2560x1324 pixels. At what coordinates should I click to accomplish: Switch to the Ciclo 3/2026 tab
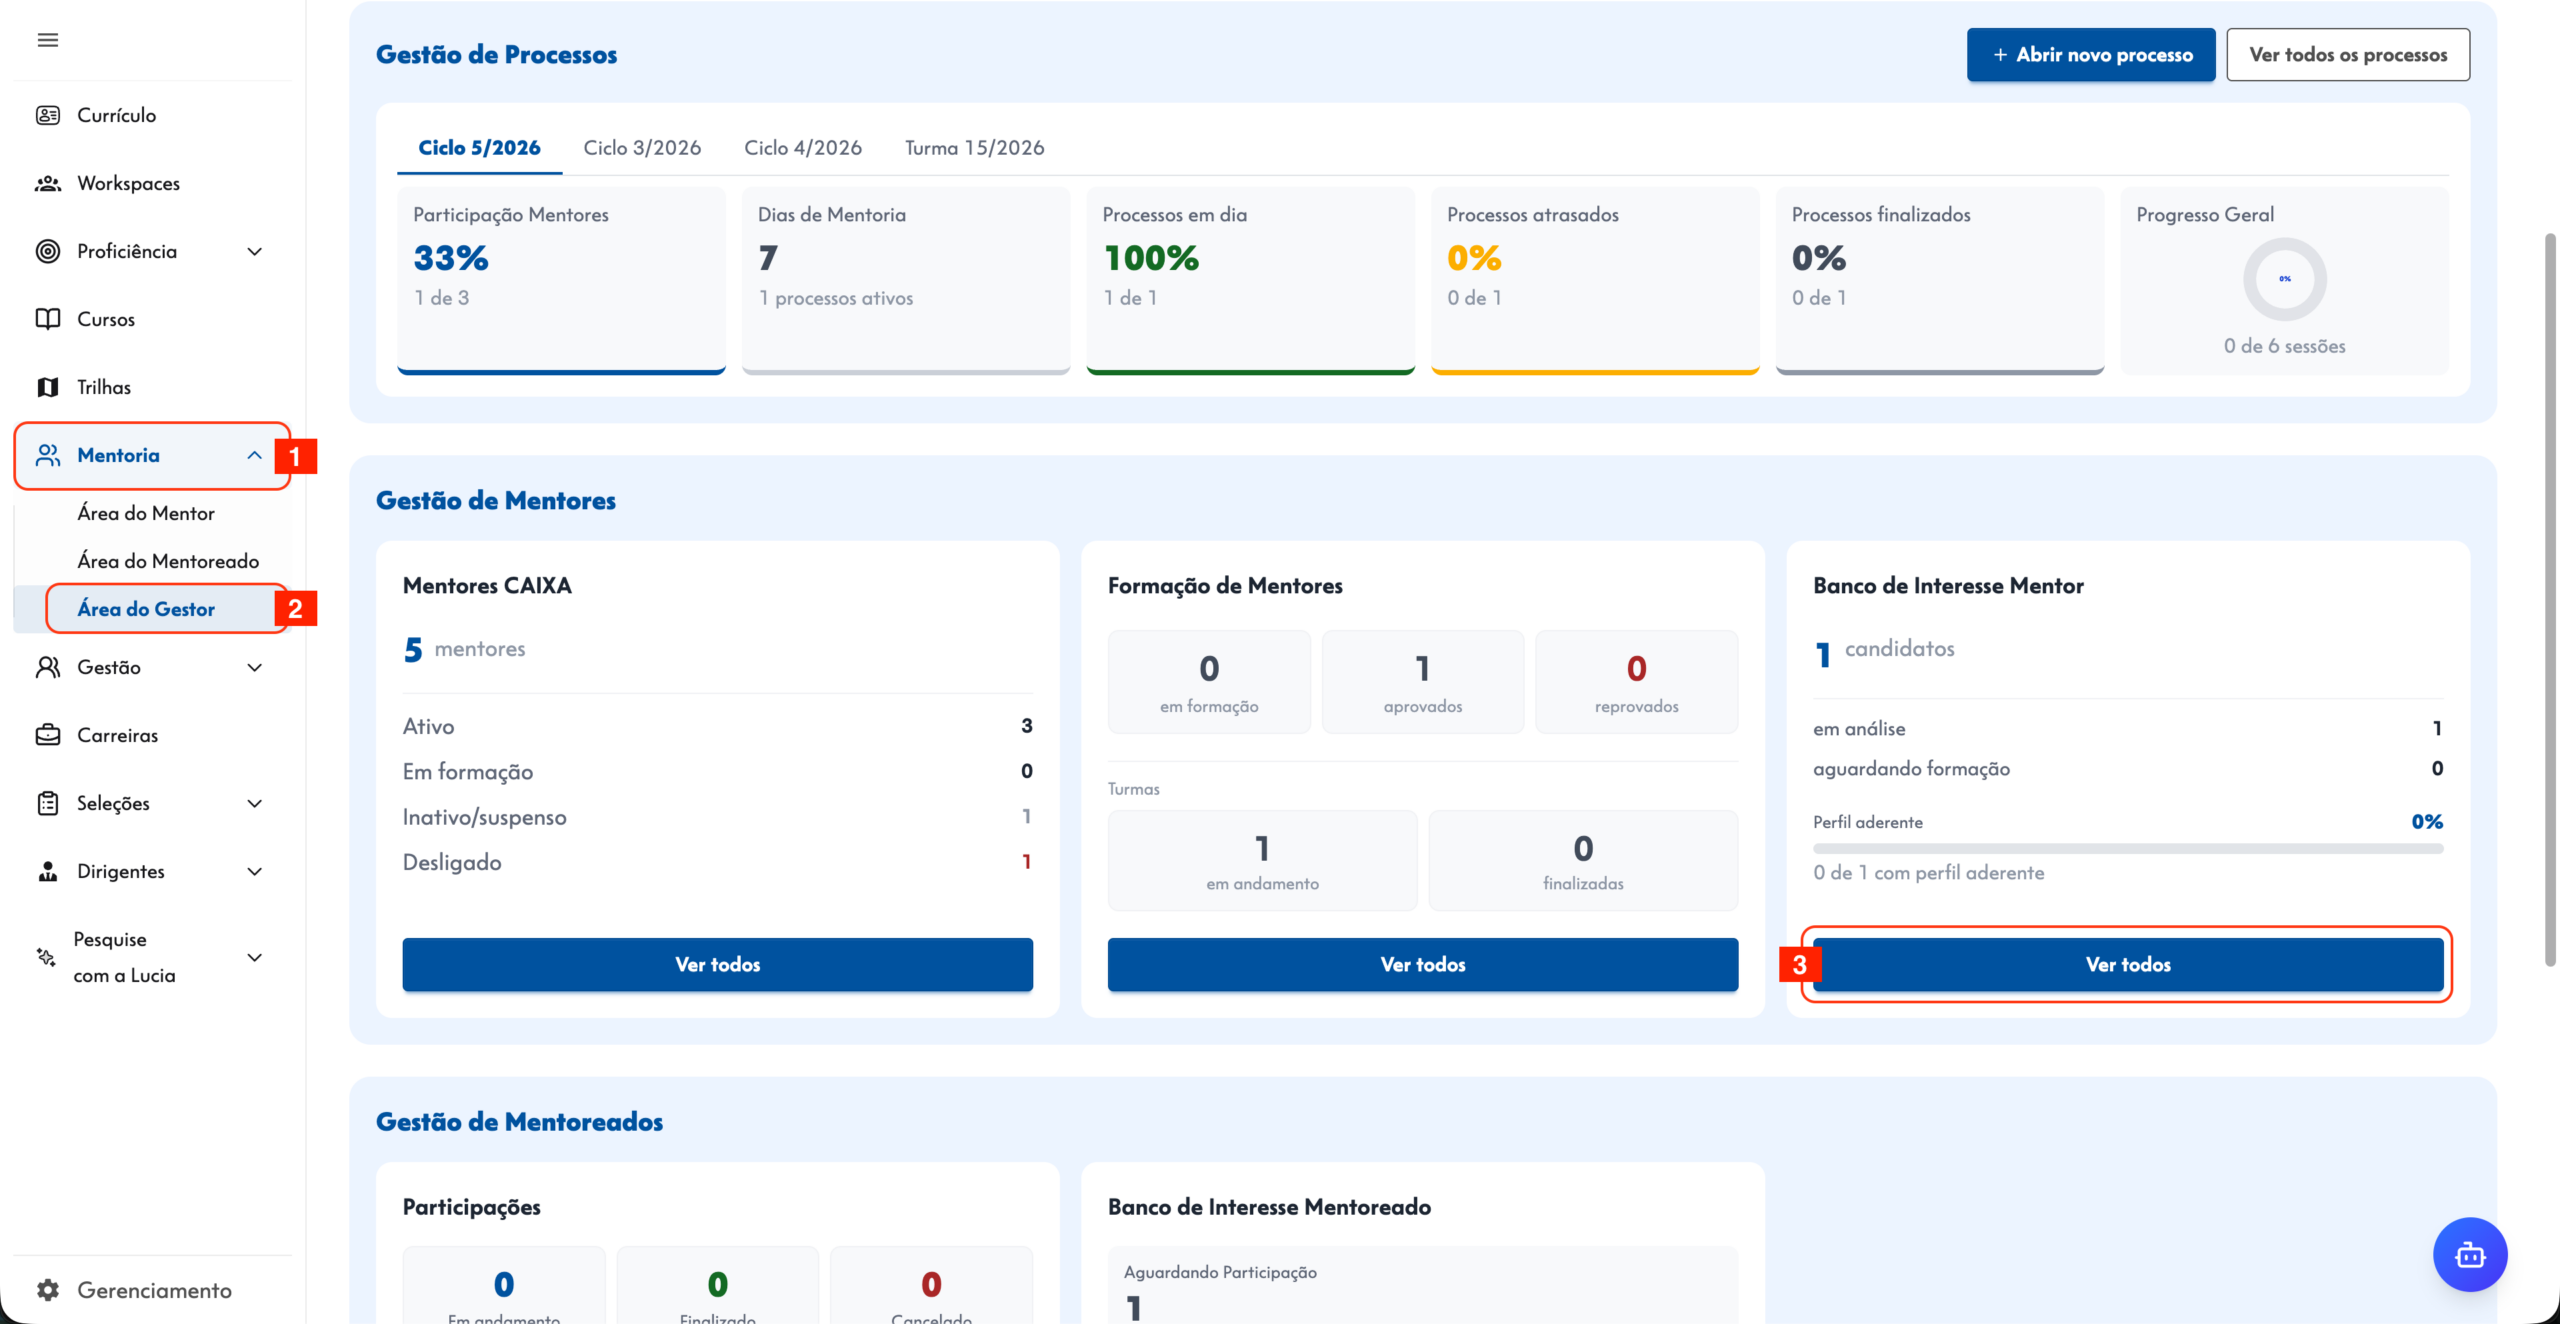642,148
